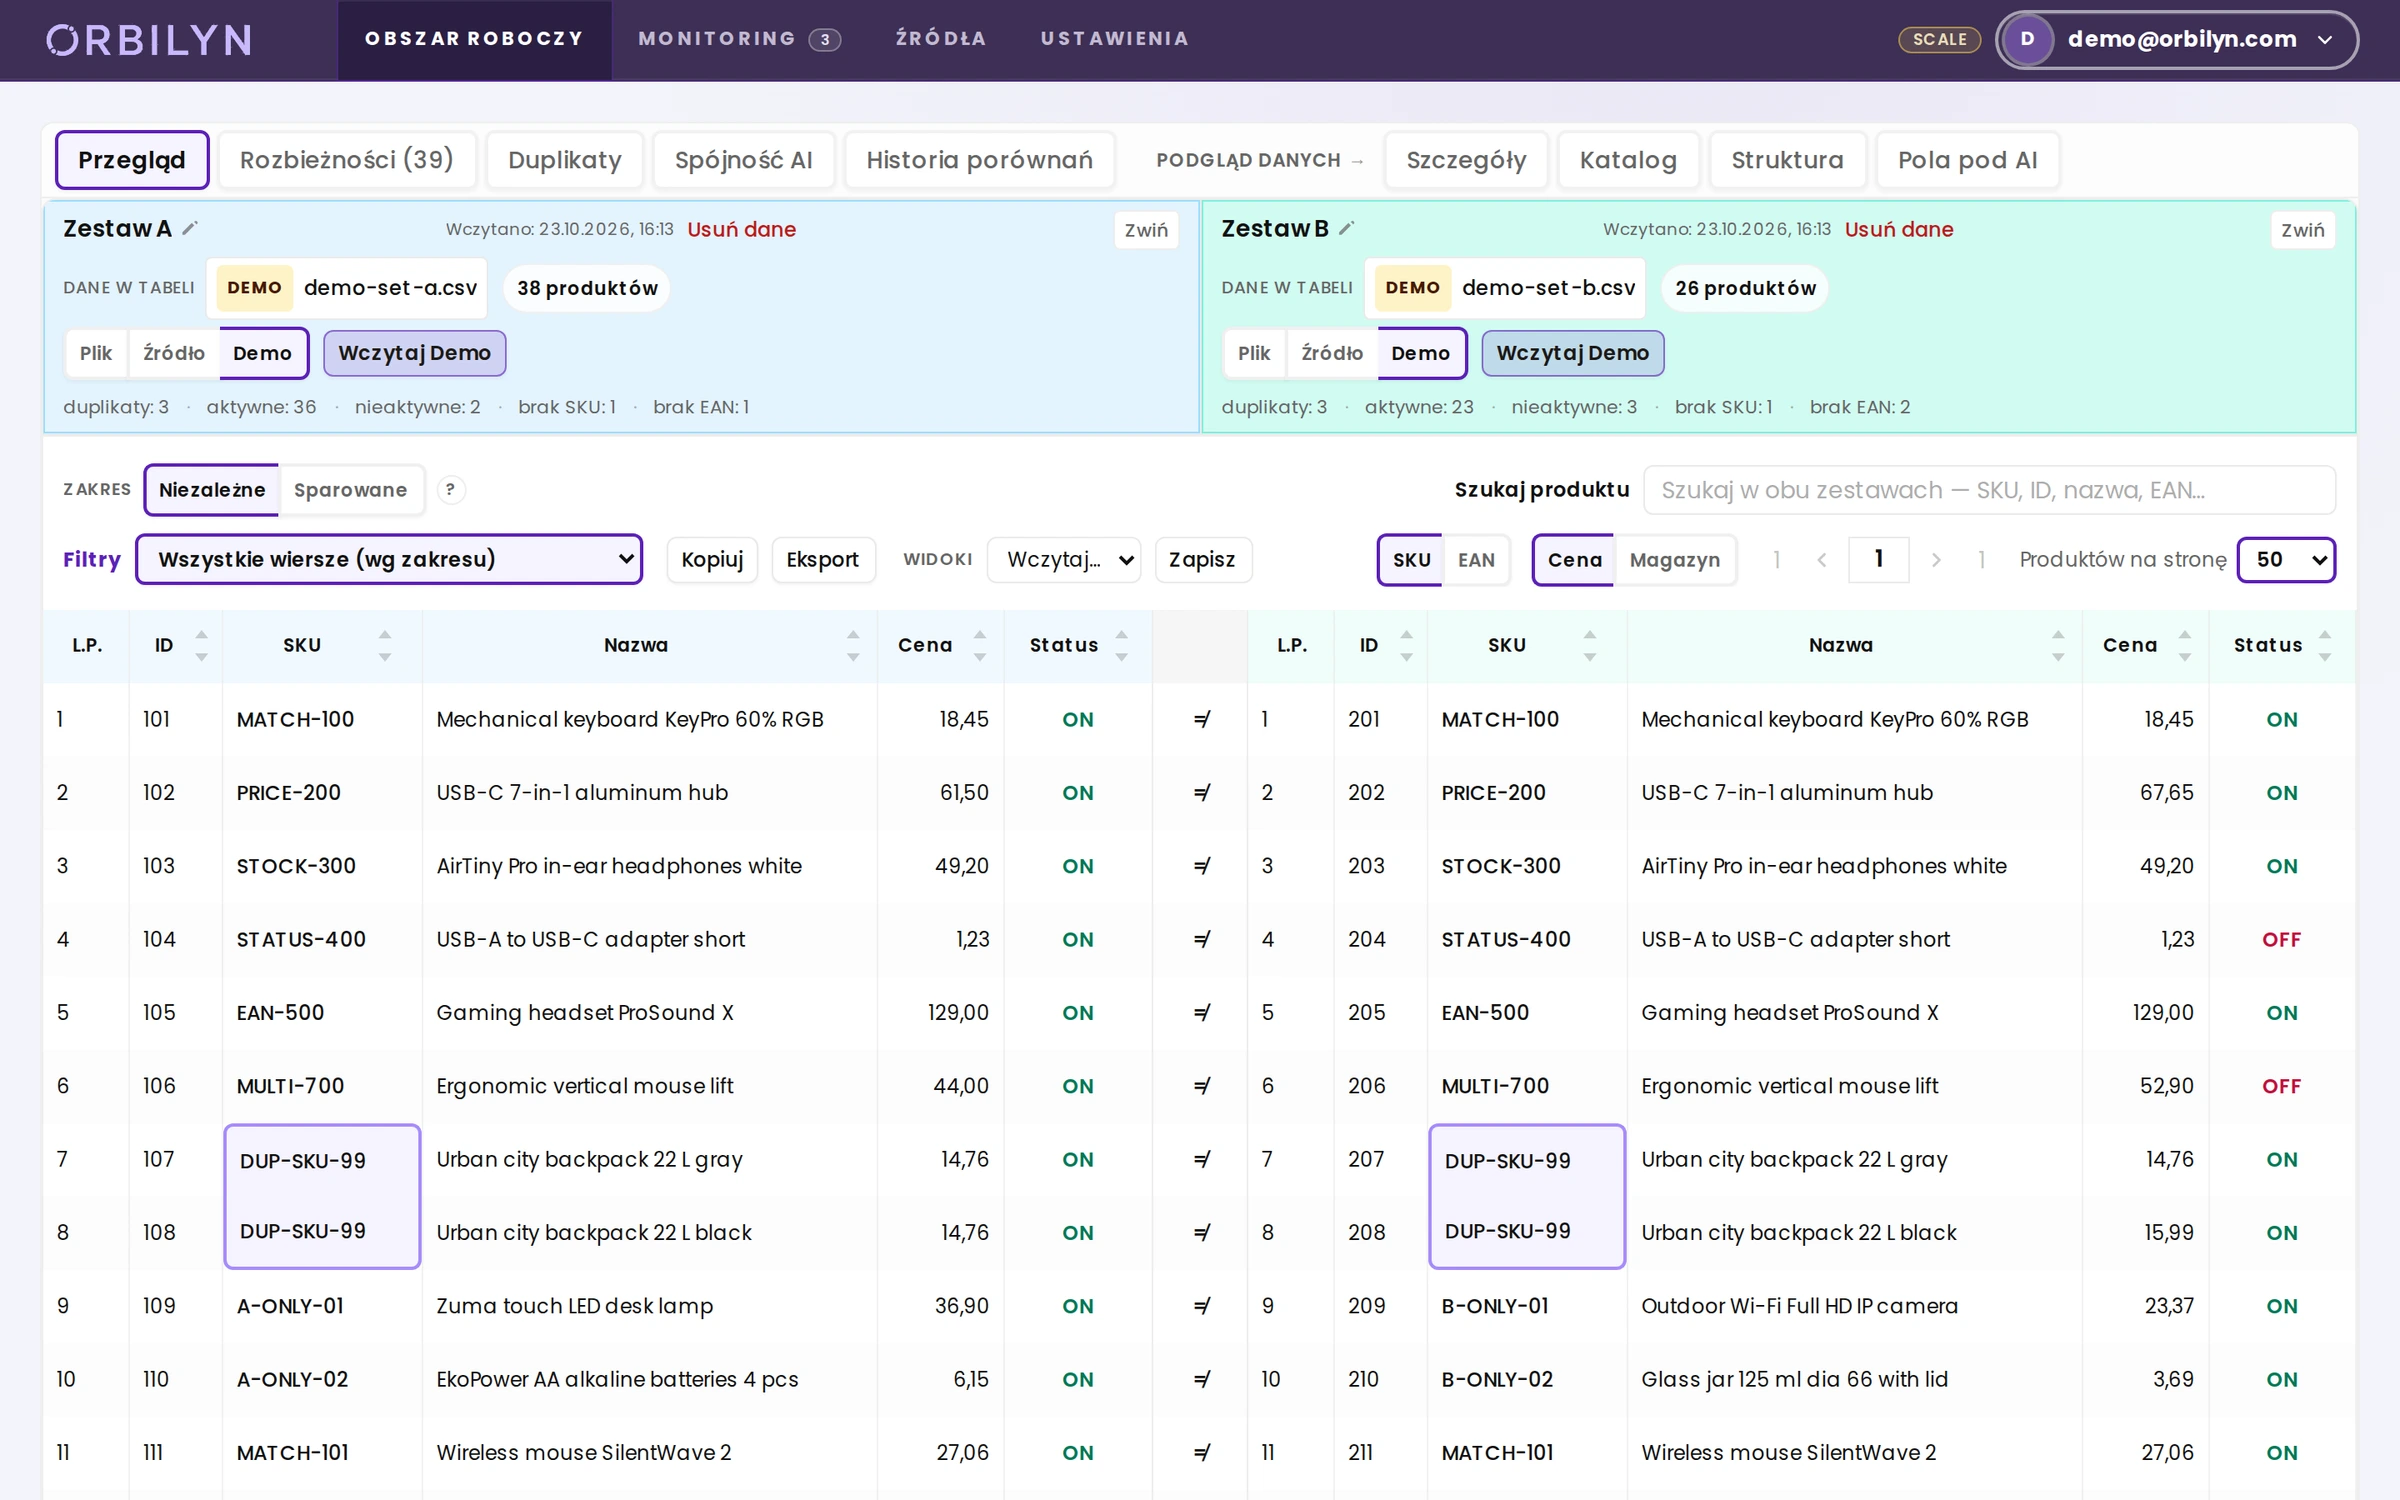The height and width of the screenshot is (1500, 2400).
Task: Click Wczytaj Demo button in Zestaw A
Action: click(x=414, y=353)
